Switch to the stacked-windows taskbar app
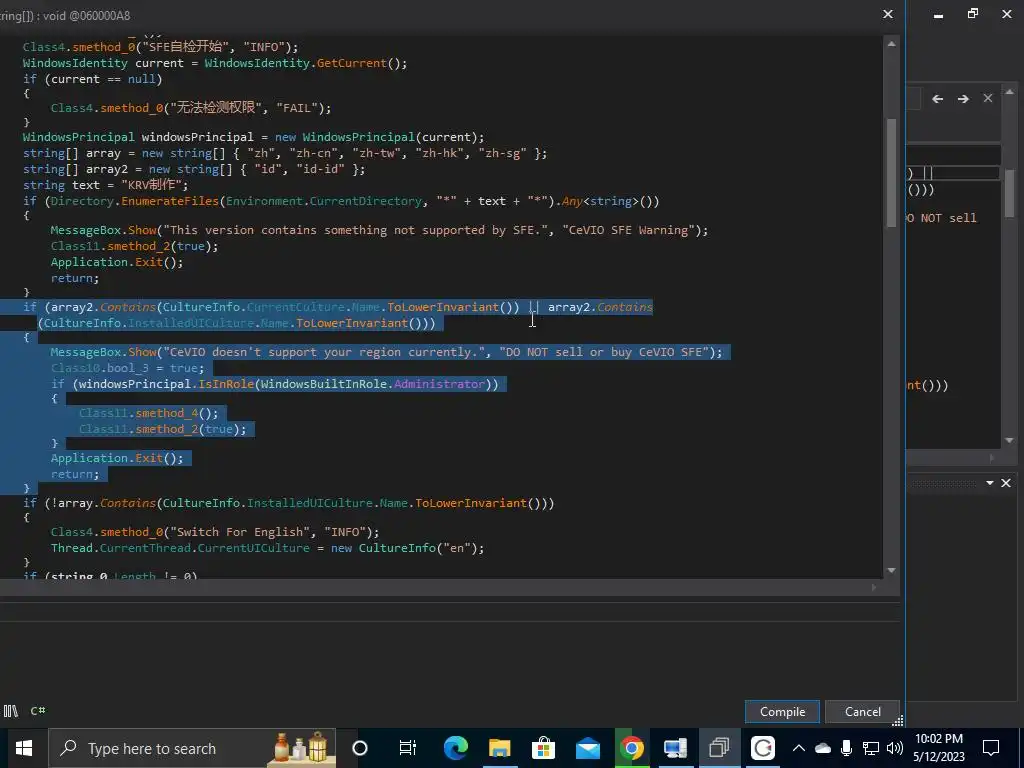The width and height of the screenshot is (1024, 768). [719, 748]
